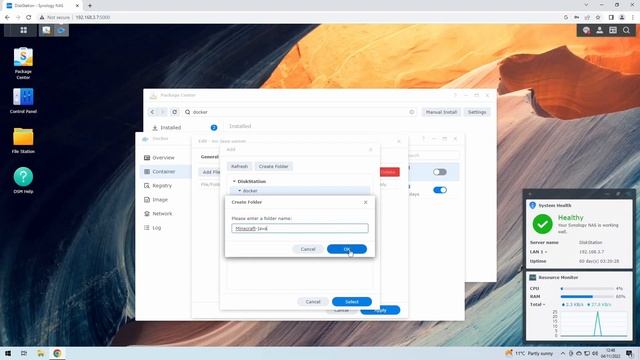This screenshot has height=360, width=640.
Task: Open the Control Panel desktop icon
Action: click(x=23, y=100)
